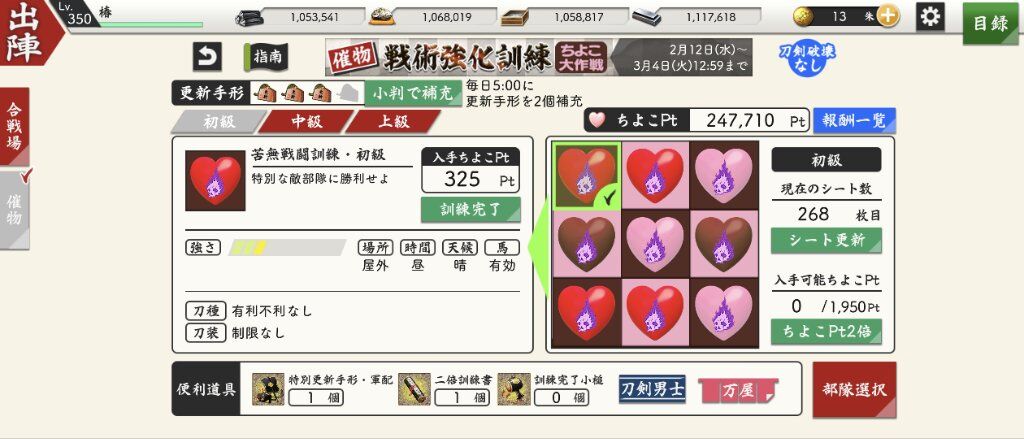
Task: Select the bottom-right pink heart panel
Action: click(724, 313)
